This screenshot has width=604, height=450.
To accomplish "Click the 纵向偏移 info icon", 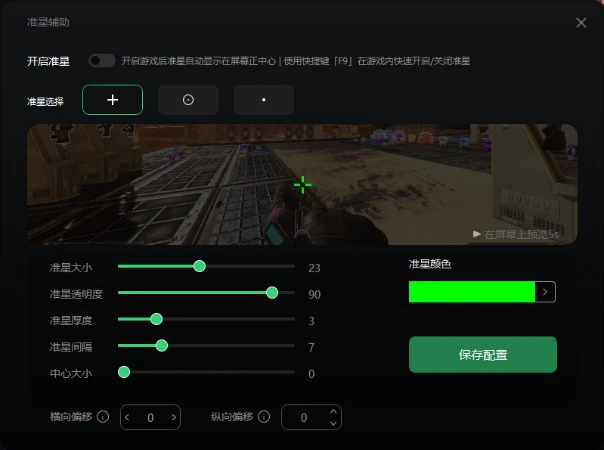I will click(x=264, y=416).
